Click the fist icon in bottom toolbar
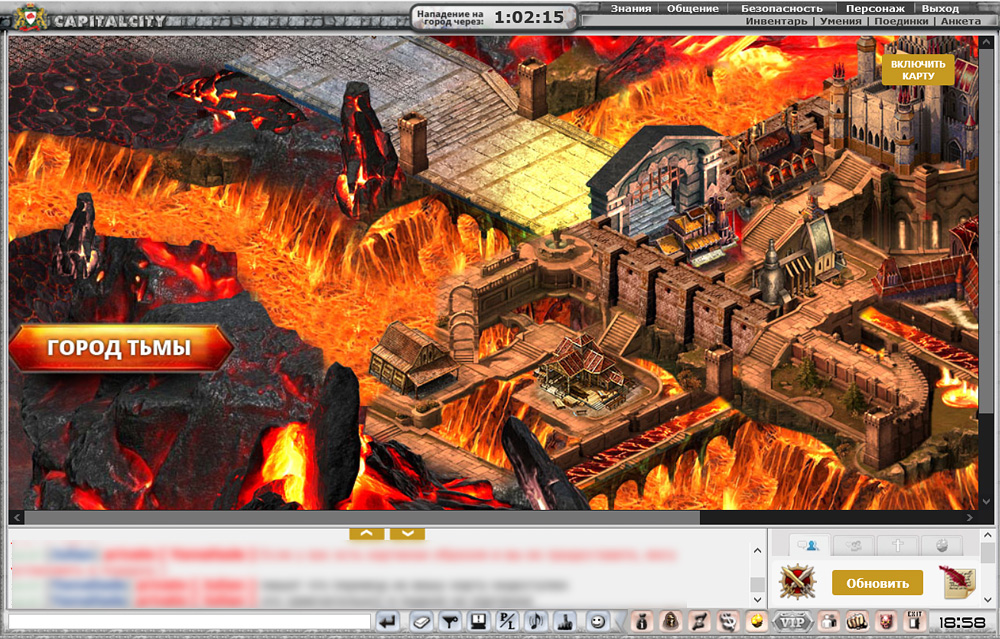This screenshot has height=639, width=1000. [x=856, y=621]
